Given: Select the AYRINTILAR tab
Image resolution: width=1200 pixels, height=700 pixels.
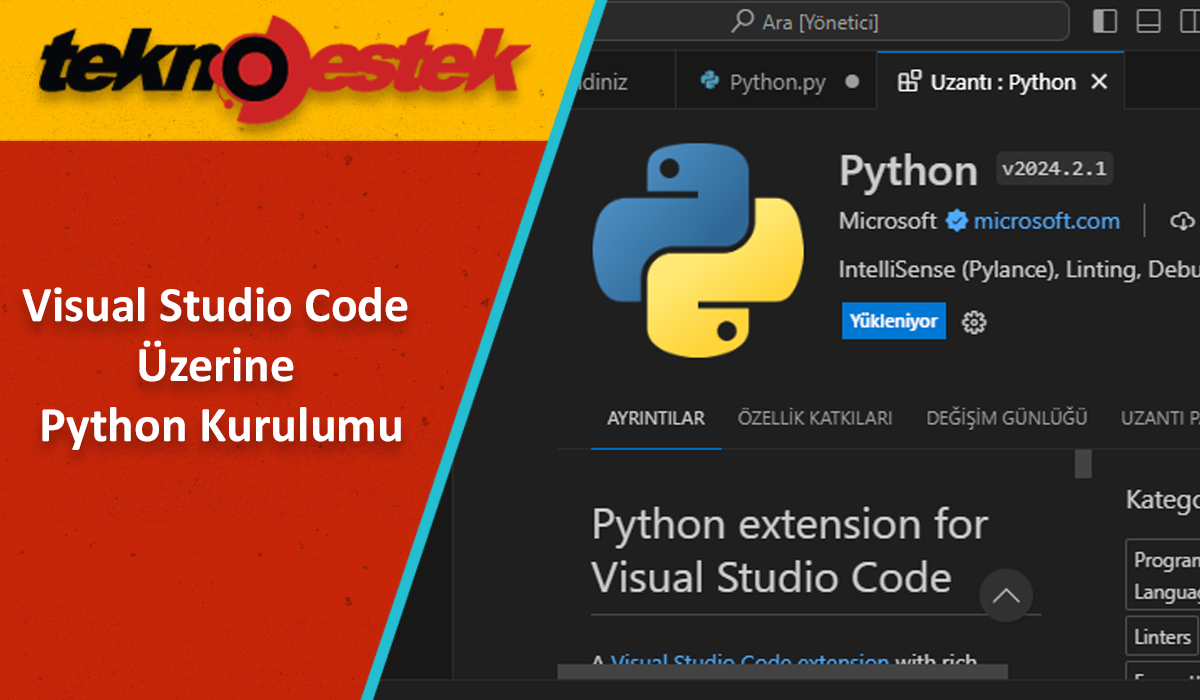Looking at the screenshot, I should point(655,418).
